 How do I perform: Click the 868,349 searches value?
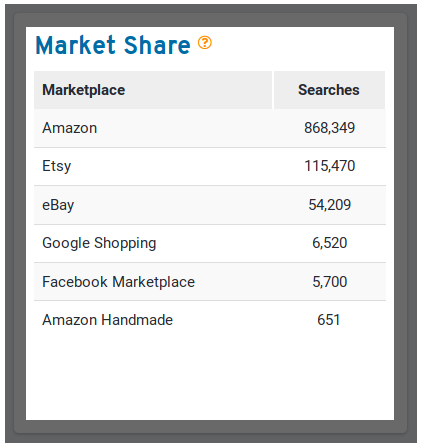point(329,128)
